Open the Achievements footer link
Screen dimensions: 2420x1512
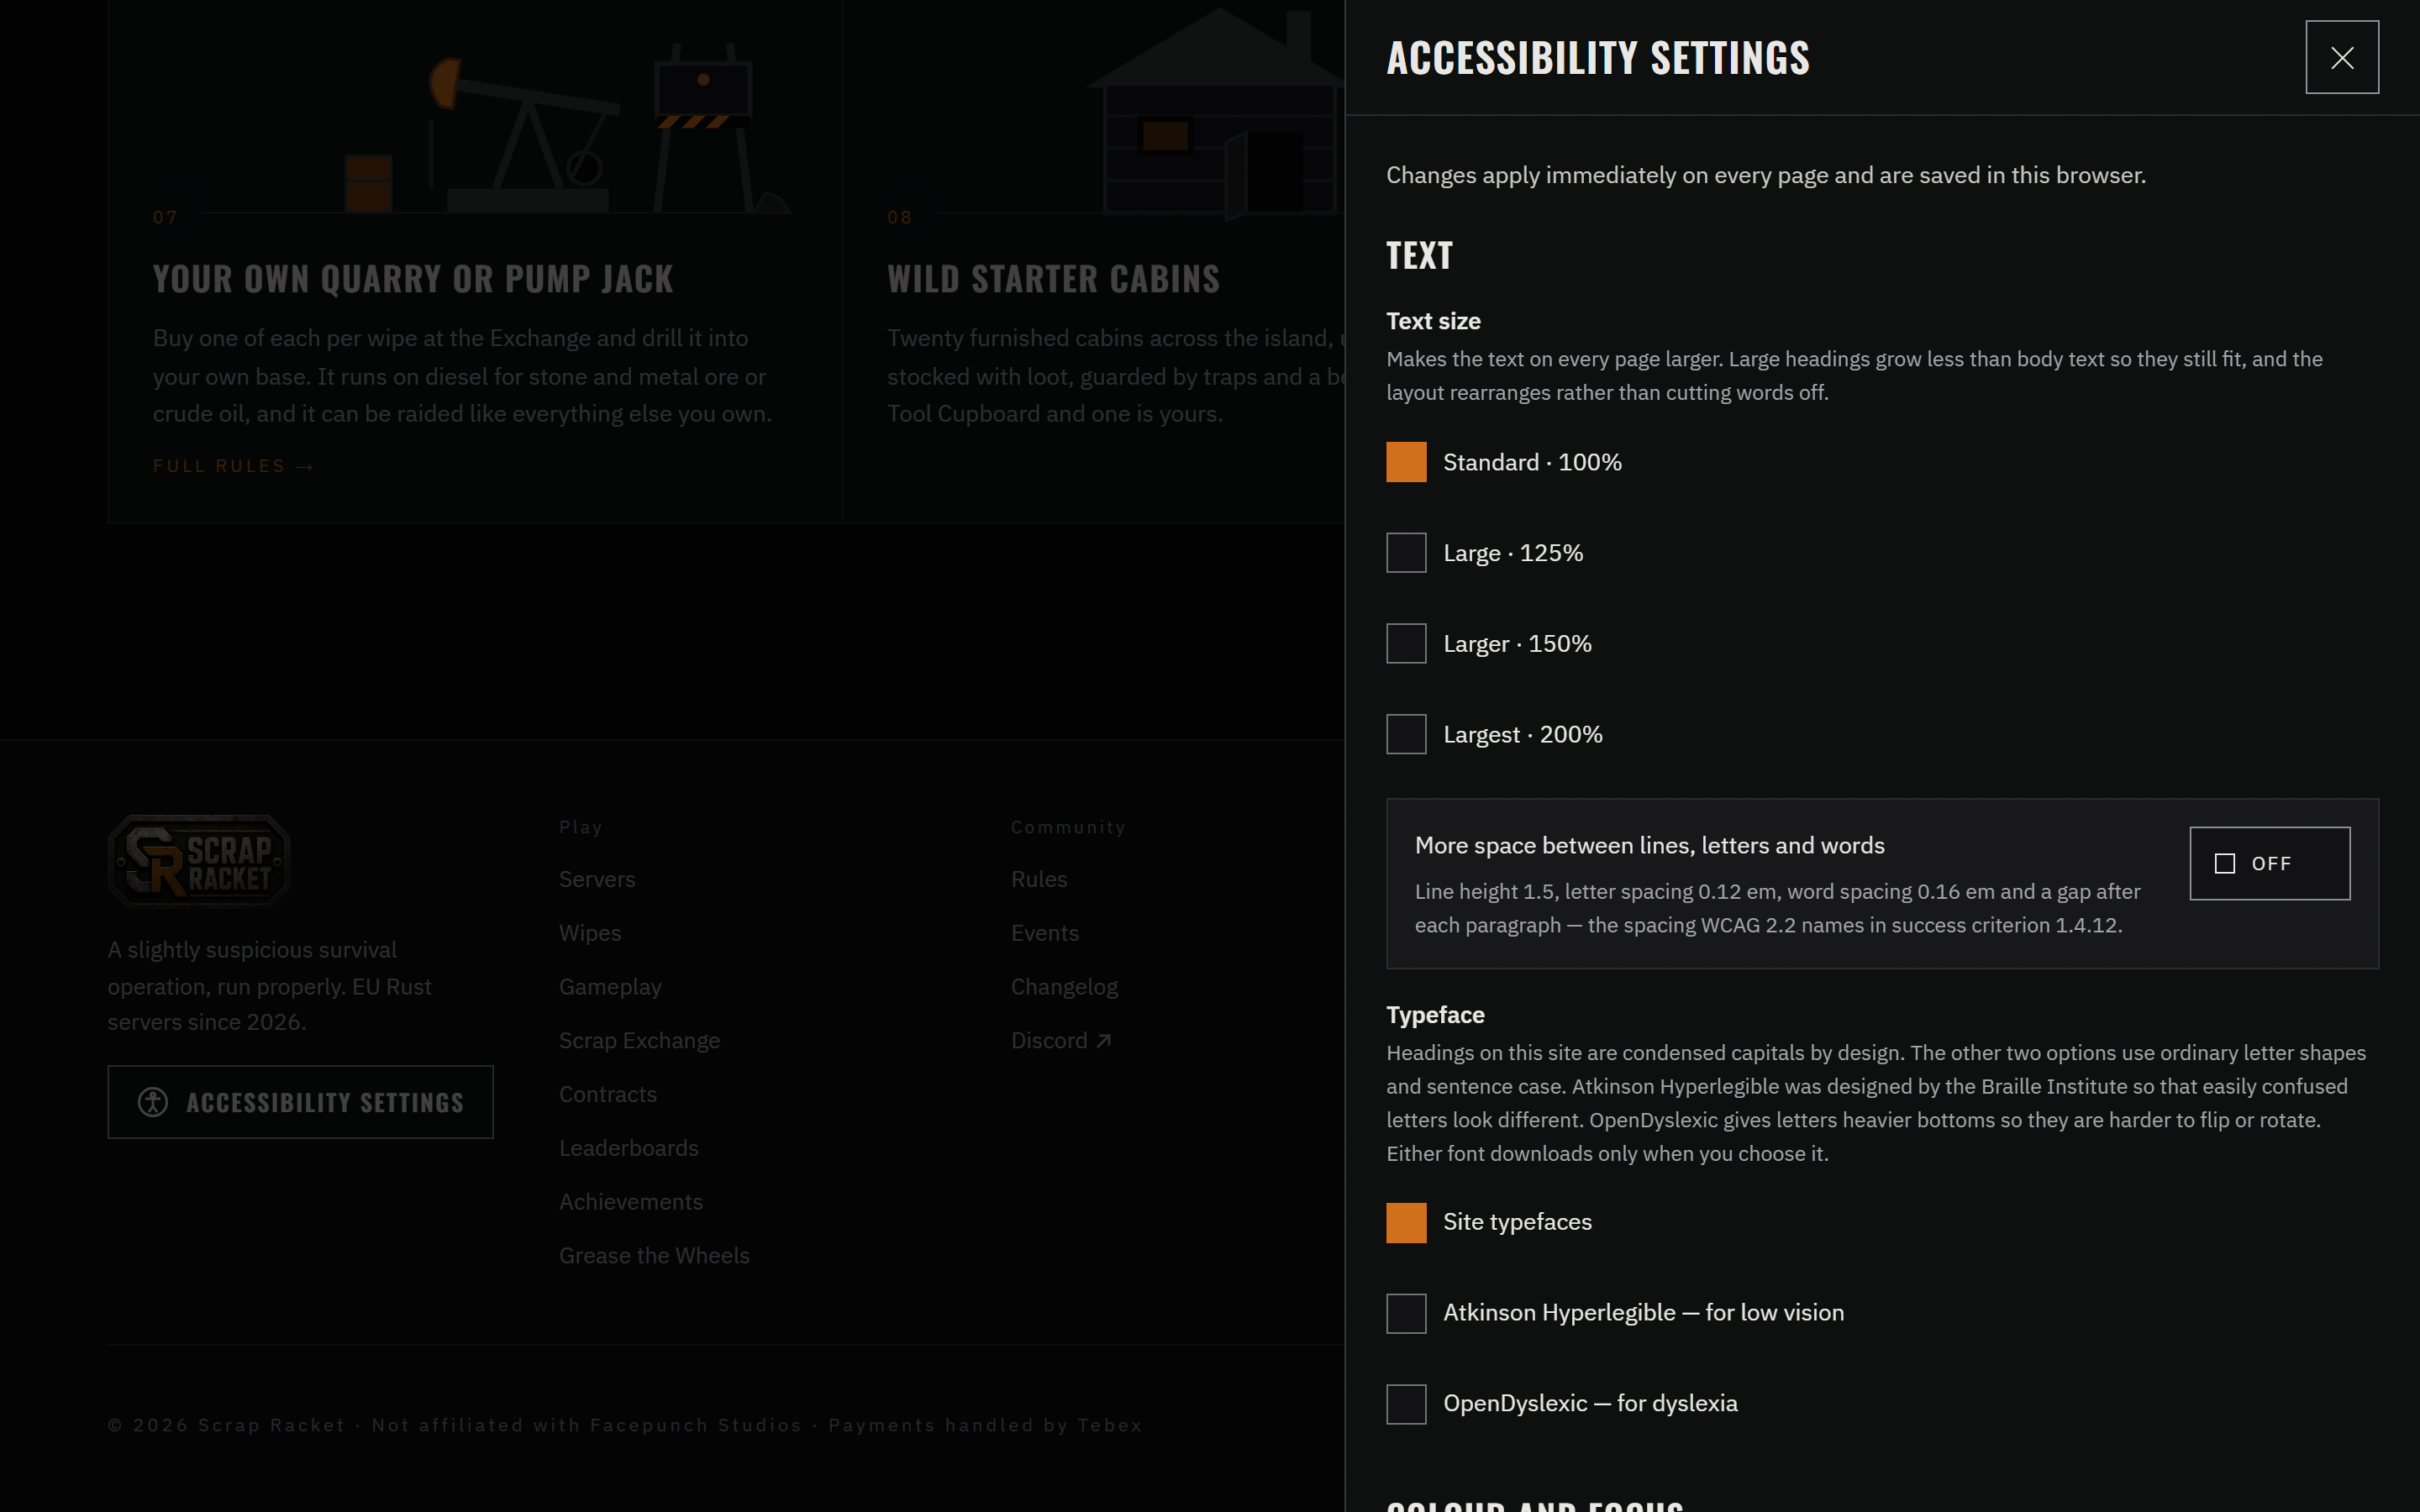click(x=631, y=1202)
